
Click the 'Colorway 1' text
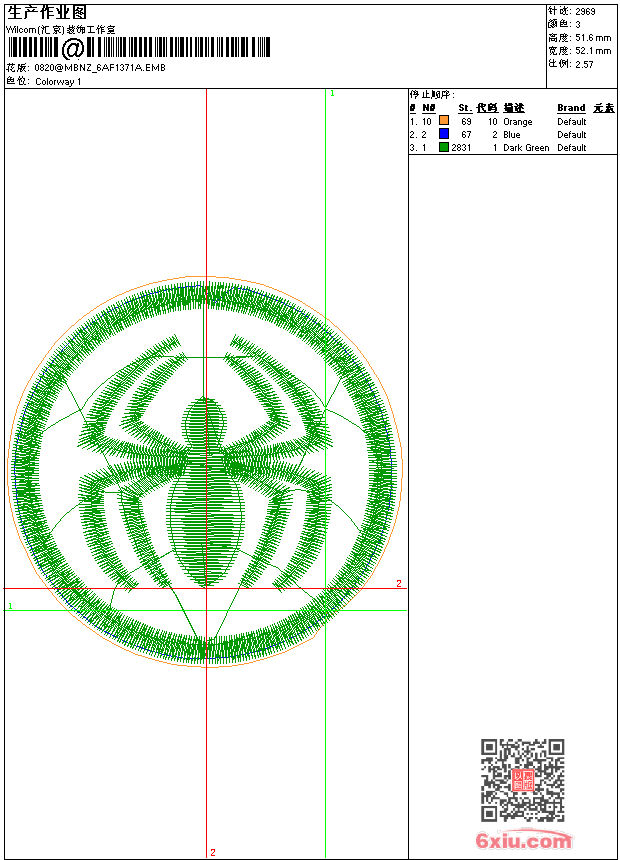(58, 82)
